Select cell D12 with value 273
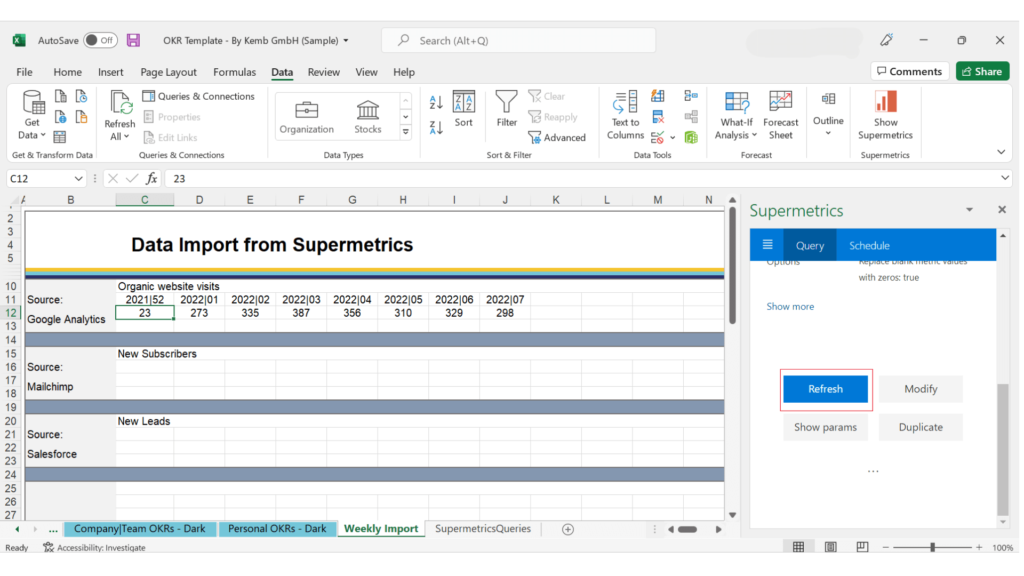 [x=199, y=313]
